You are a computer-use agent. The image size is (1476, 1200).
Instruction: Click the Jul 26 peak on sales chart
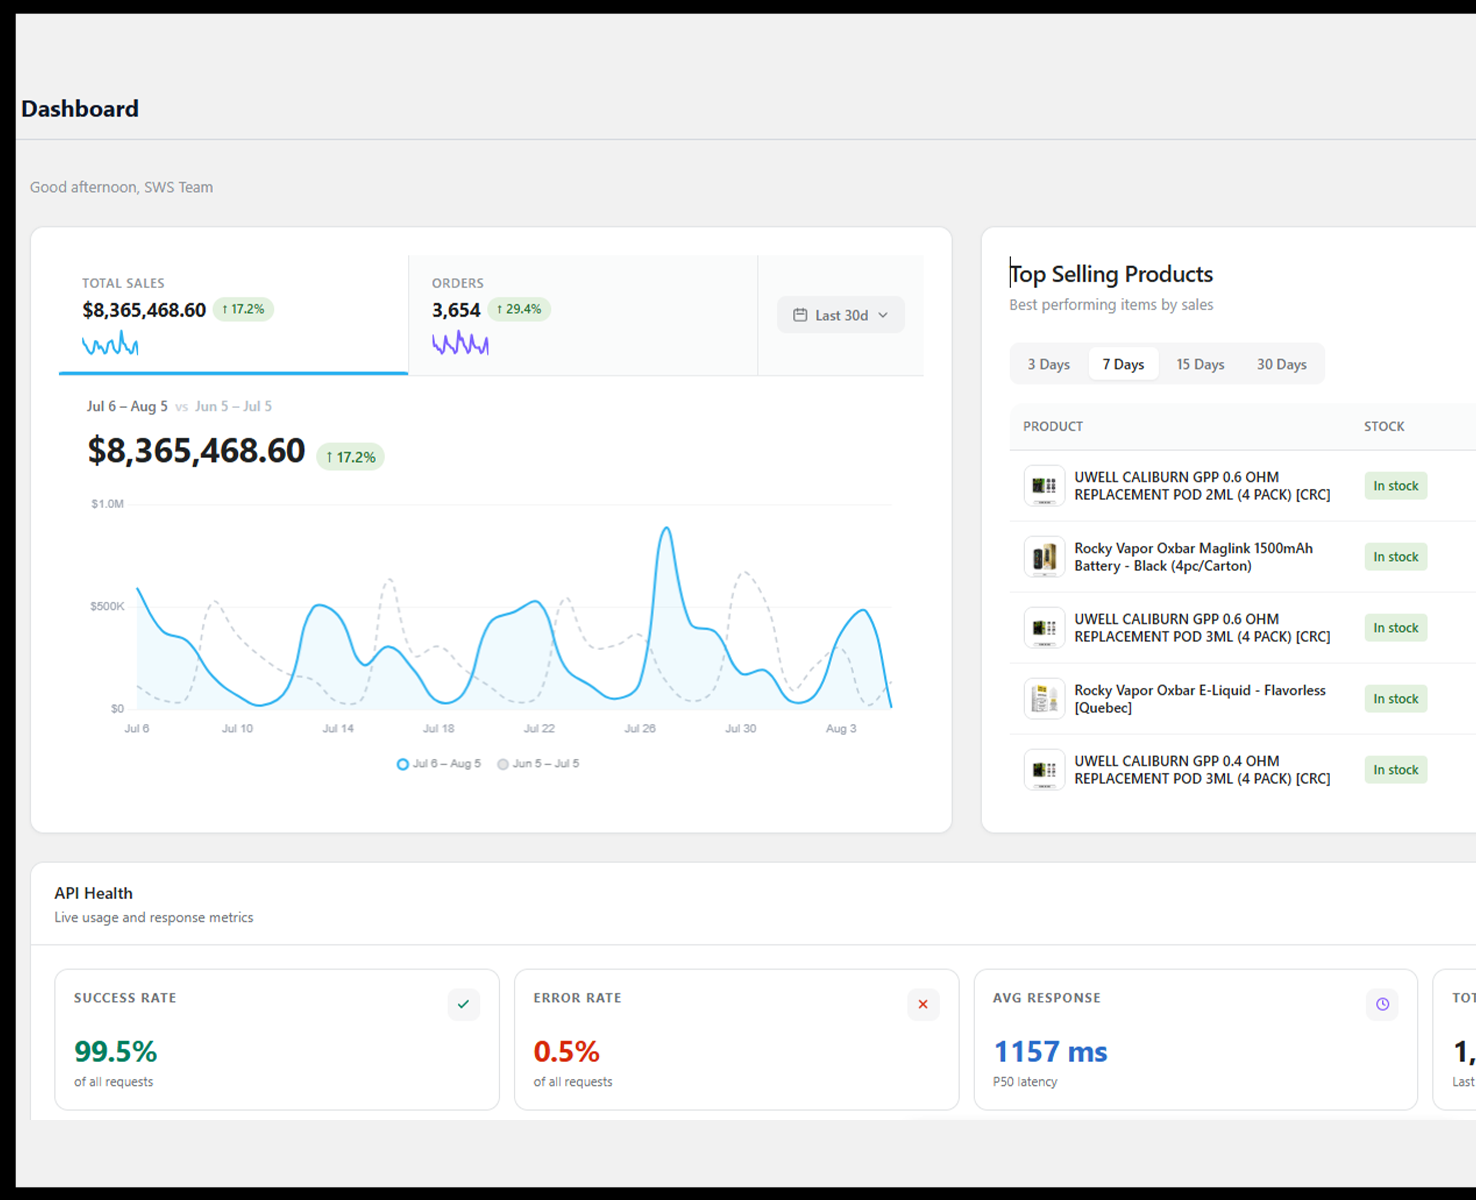[666, 529]
